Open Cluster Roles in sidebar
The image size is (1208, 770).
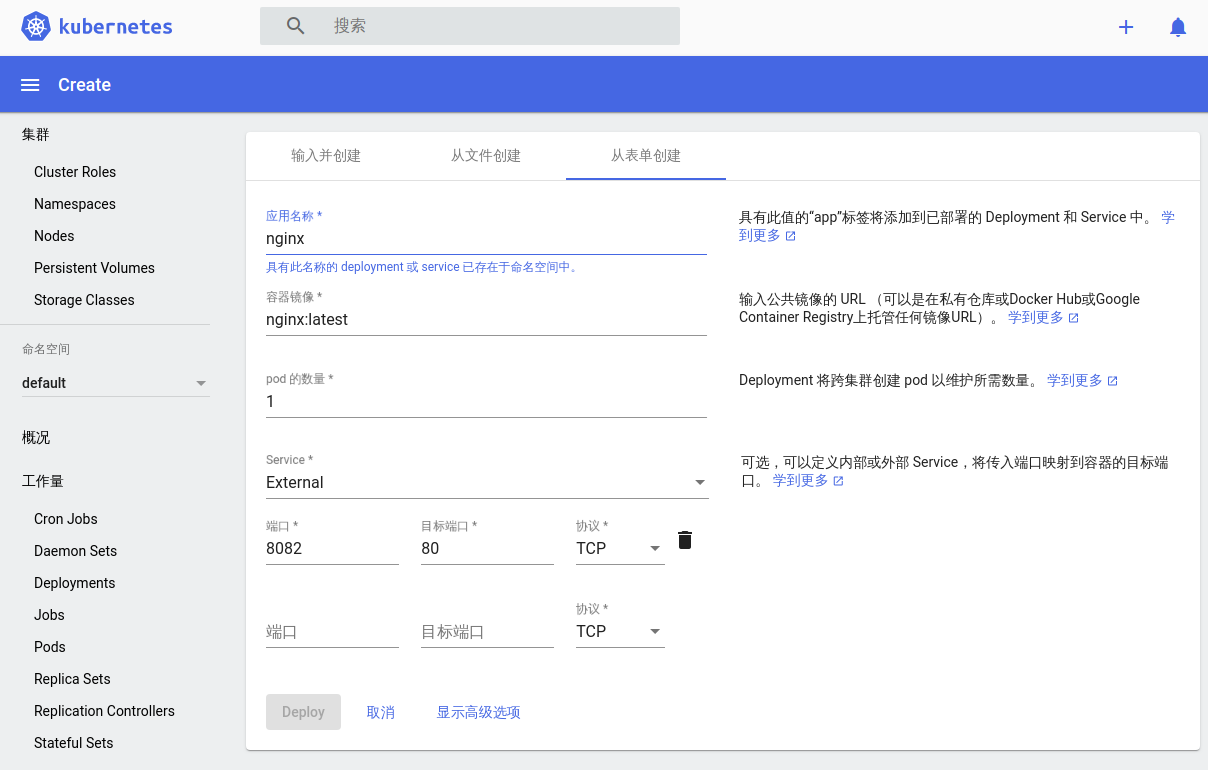pyautogui.click(x=75, y=172)
